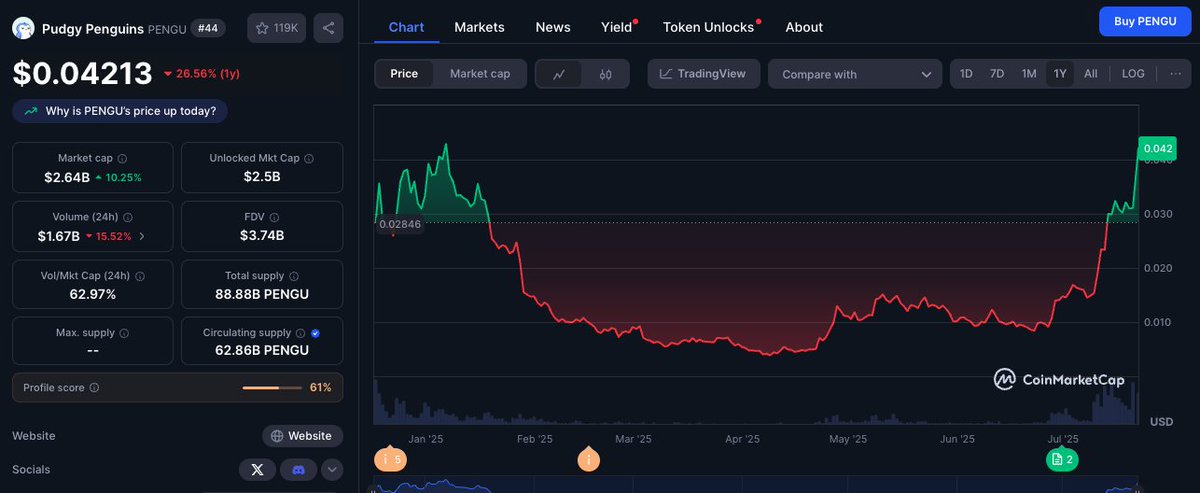1200x493 pixels.
Task: Set chart range to 1M
Action: click(1029, 74)
